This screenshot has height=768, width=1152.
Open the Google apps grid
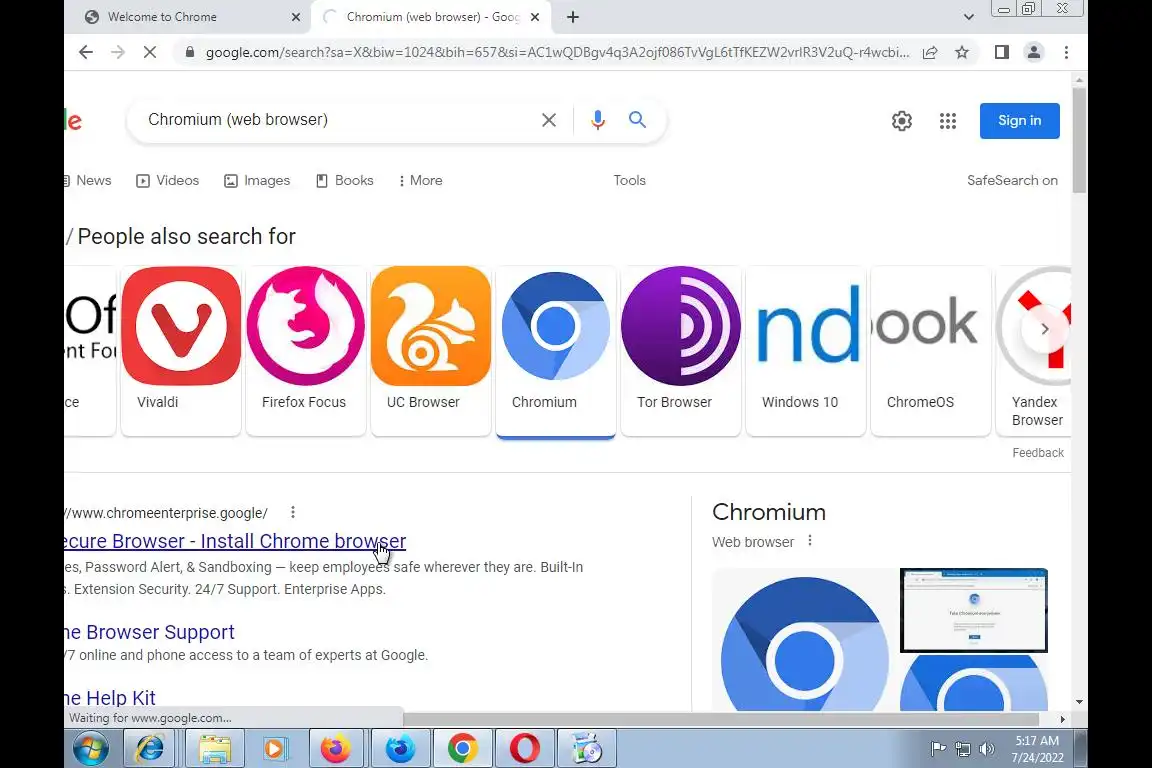point(948,121)
